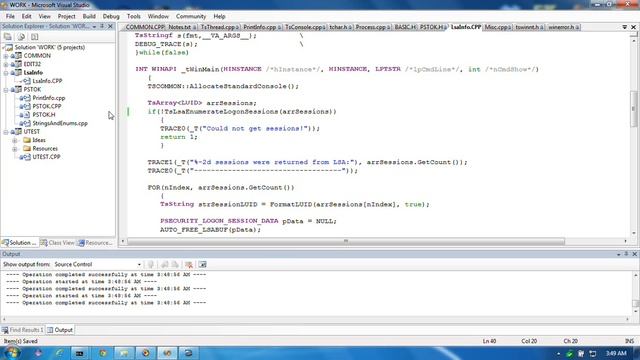
Task: Switch to TsThread.cpp editor tab
Action: point(220,27)
